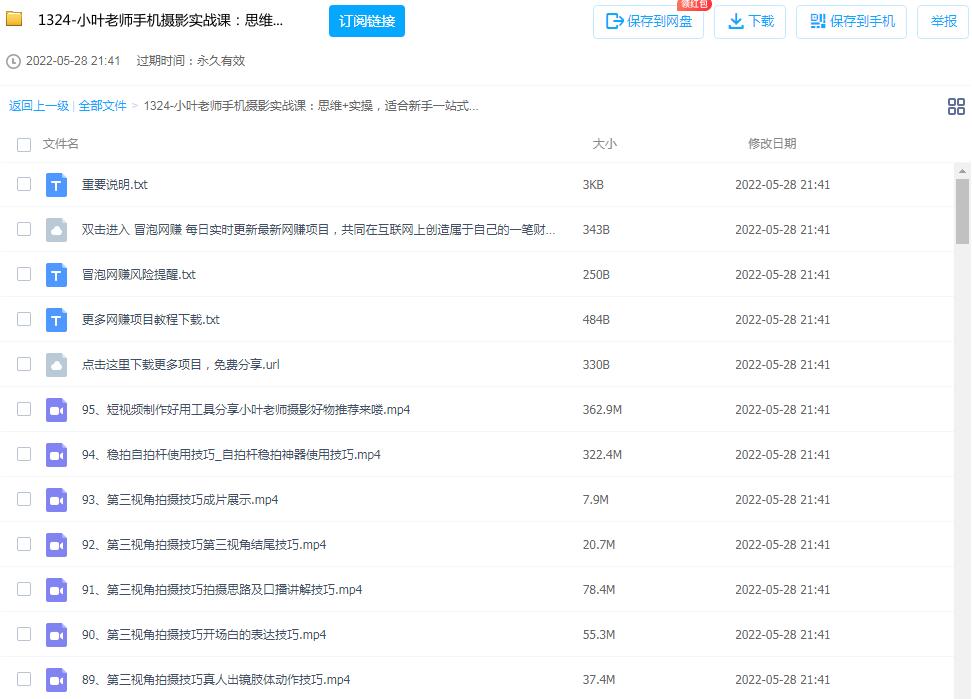Click text file icon for 重要说明.txt
Viewport: 972px width, 699px height.
pyautogui.click(x=56, y=185)
